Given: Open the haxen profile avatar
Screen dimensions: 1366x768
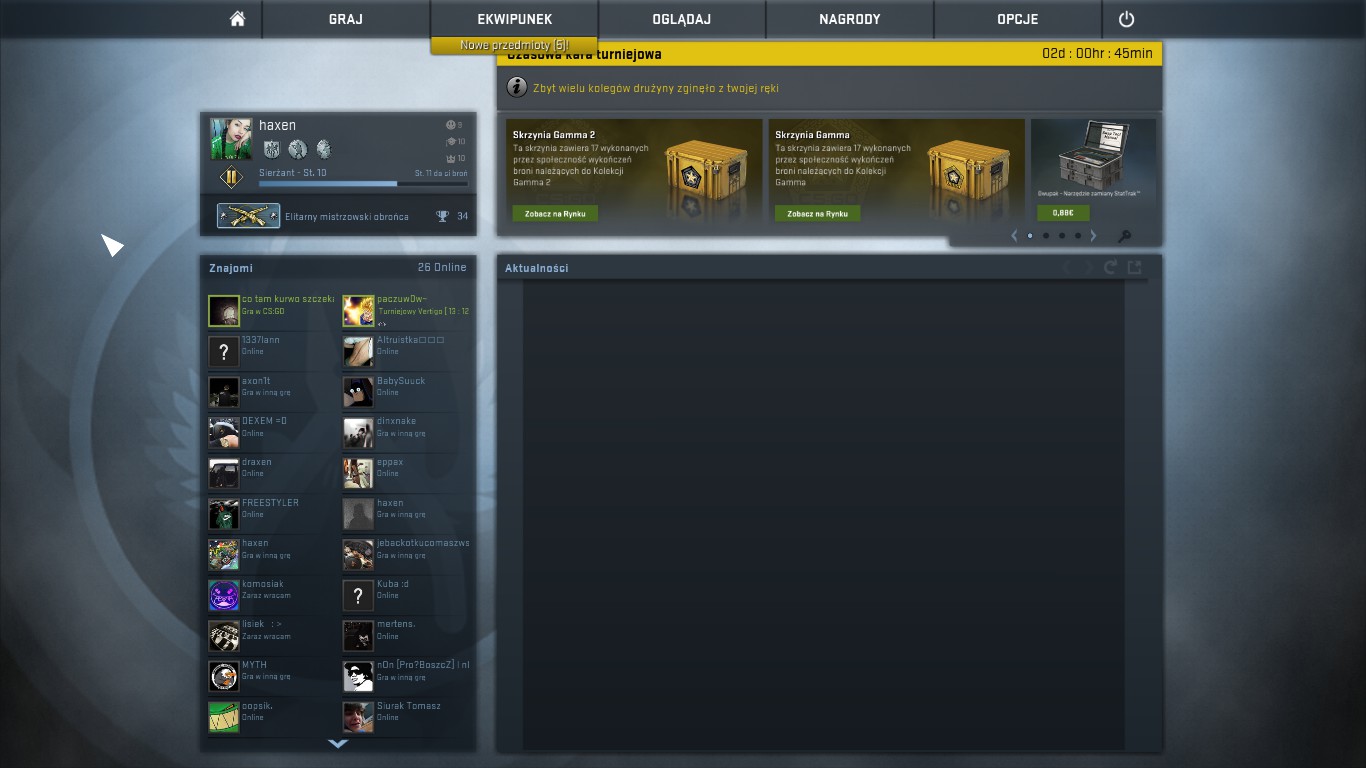Looking at the screenshot, I should (231, 139).
